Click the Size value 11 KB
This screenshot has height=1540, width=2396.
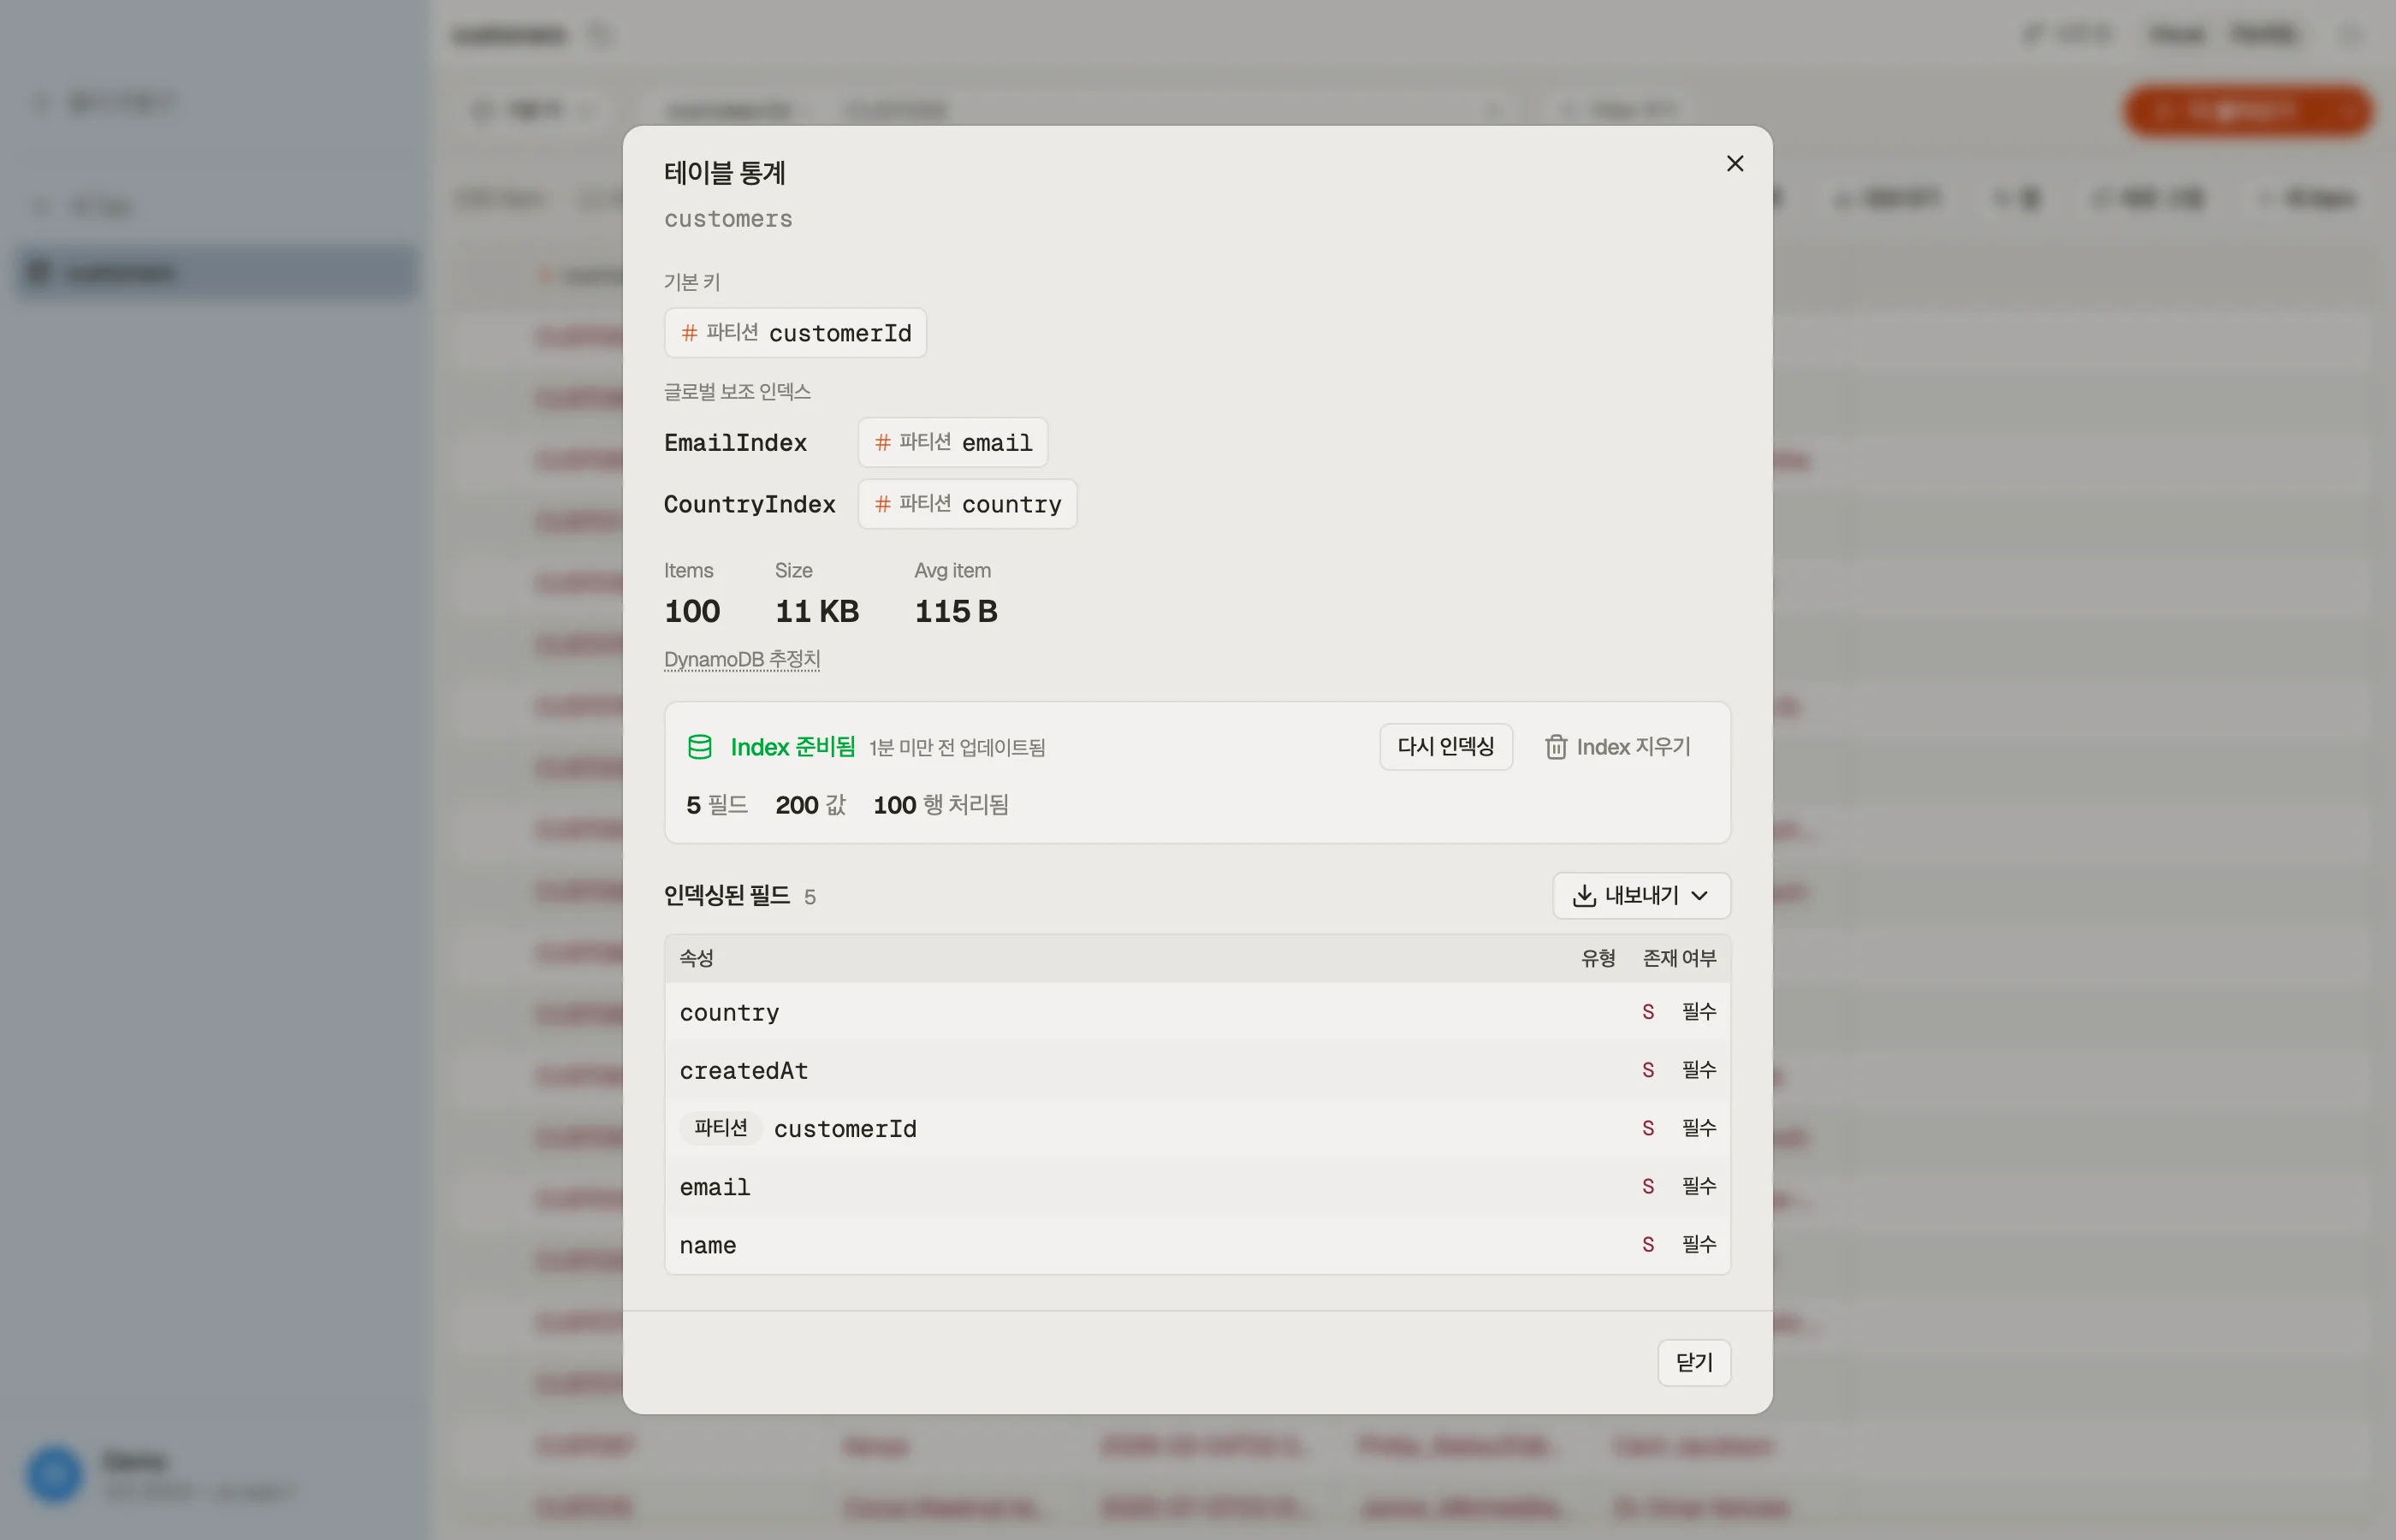817,611
